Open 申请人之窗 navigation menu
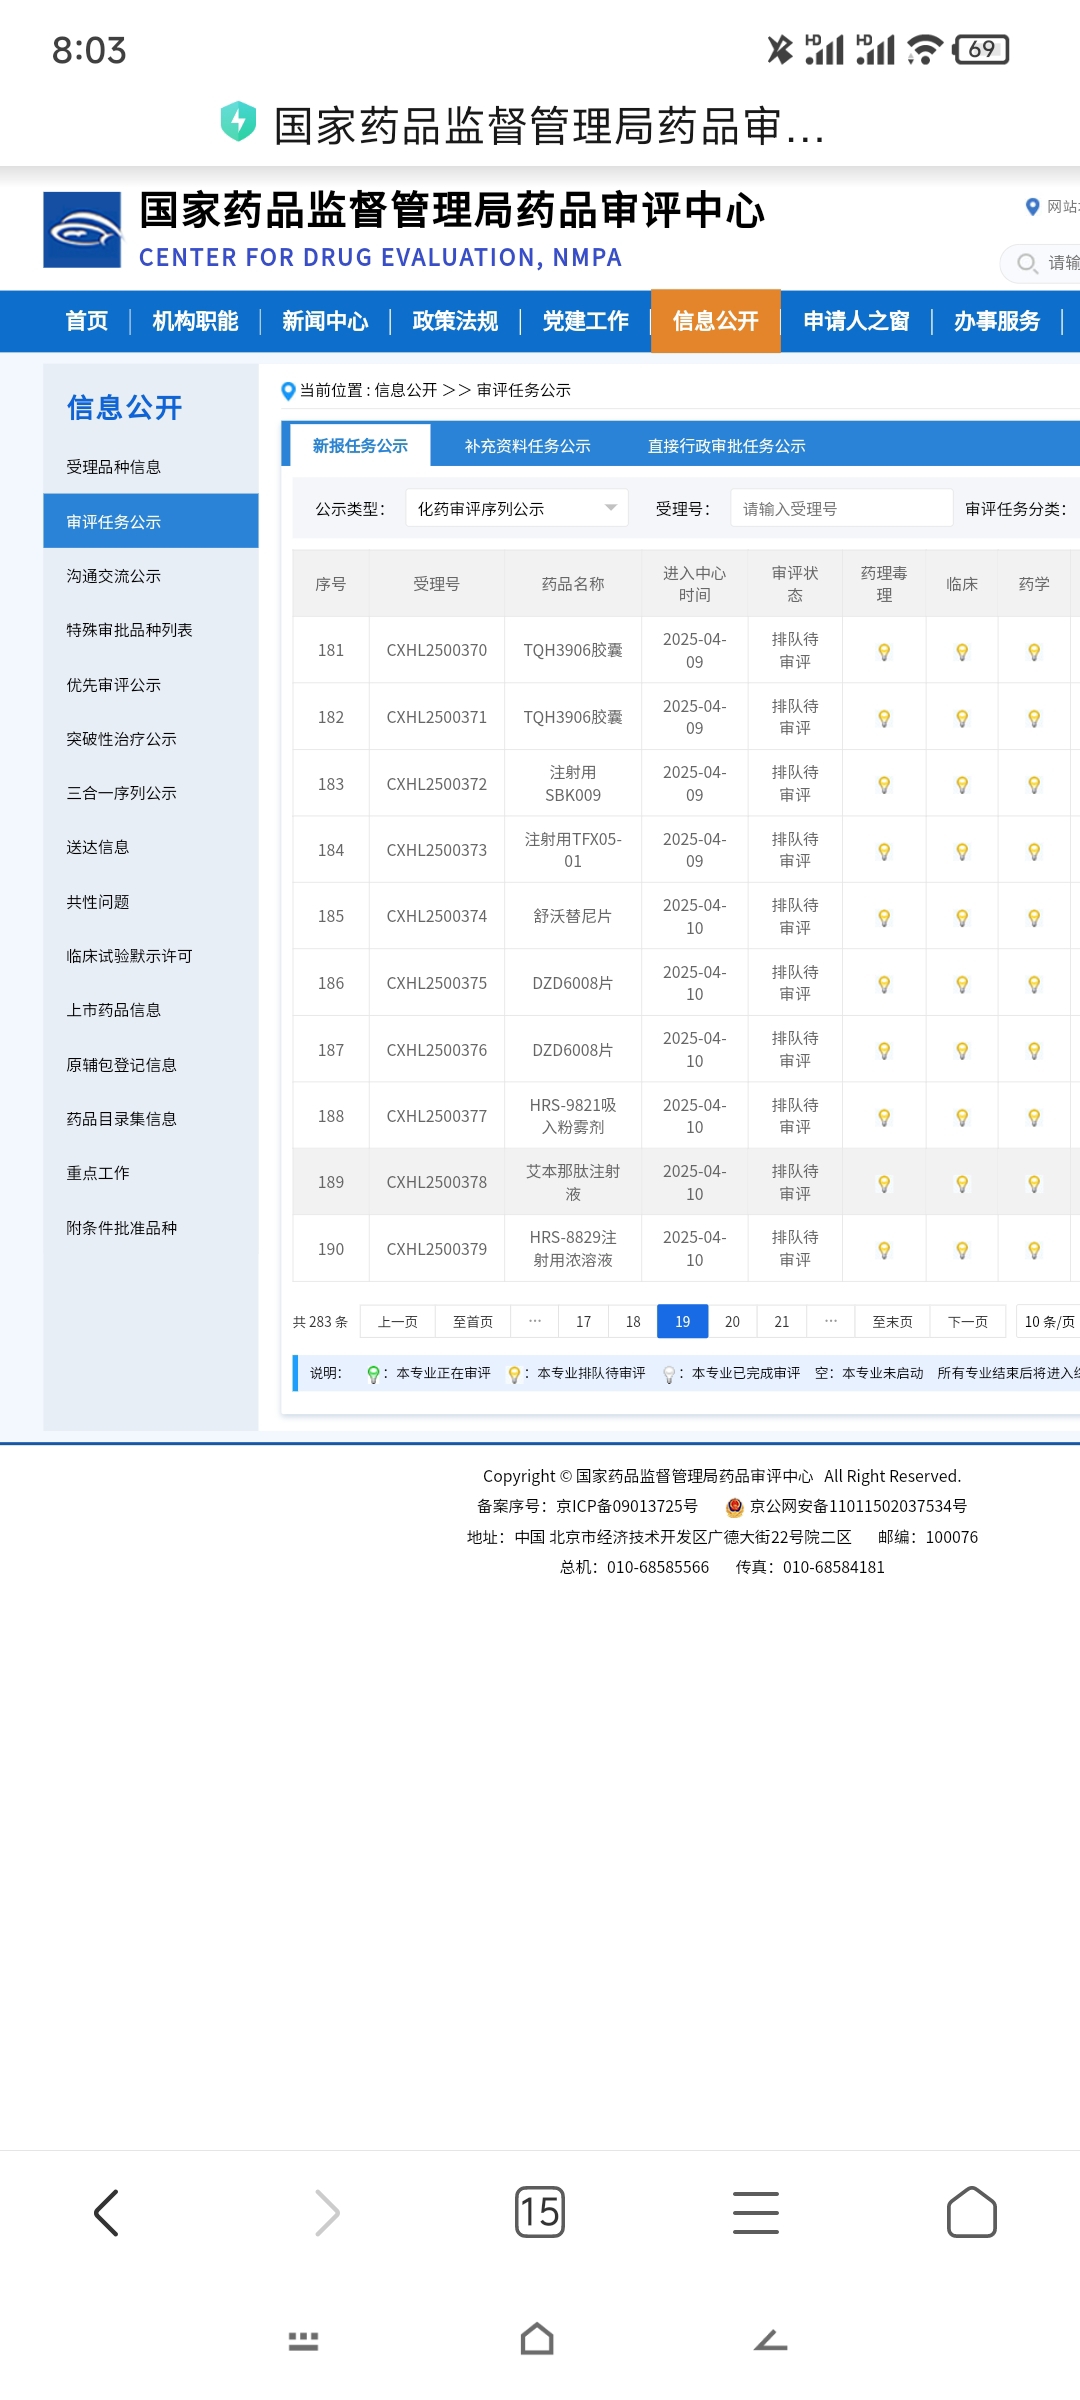Viewport: 1080px width, 2400px height. (856, 321)
